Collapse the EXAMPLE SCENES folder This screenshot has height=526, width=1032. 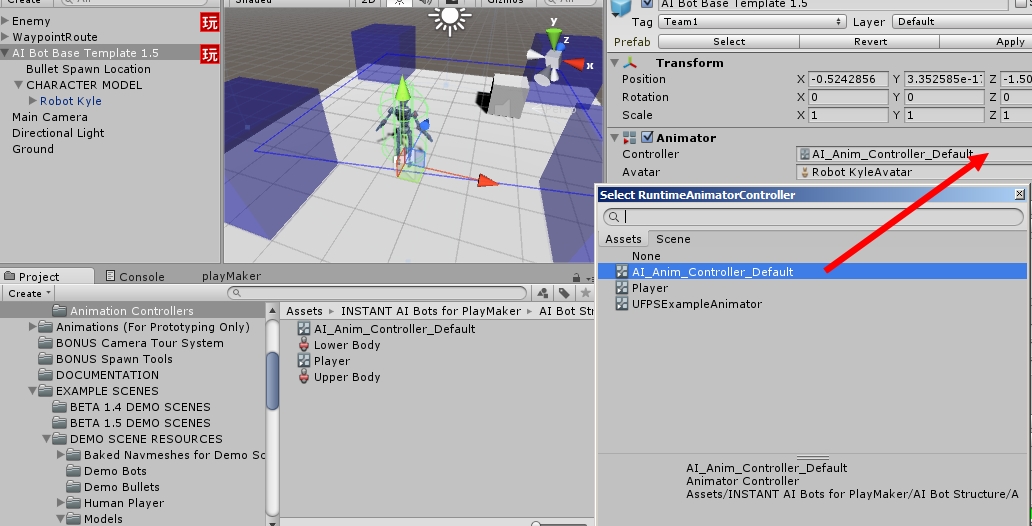pos(32,390)
